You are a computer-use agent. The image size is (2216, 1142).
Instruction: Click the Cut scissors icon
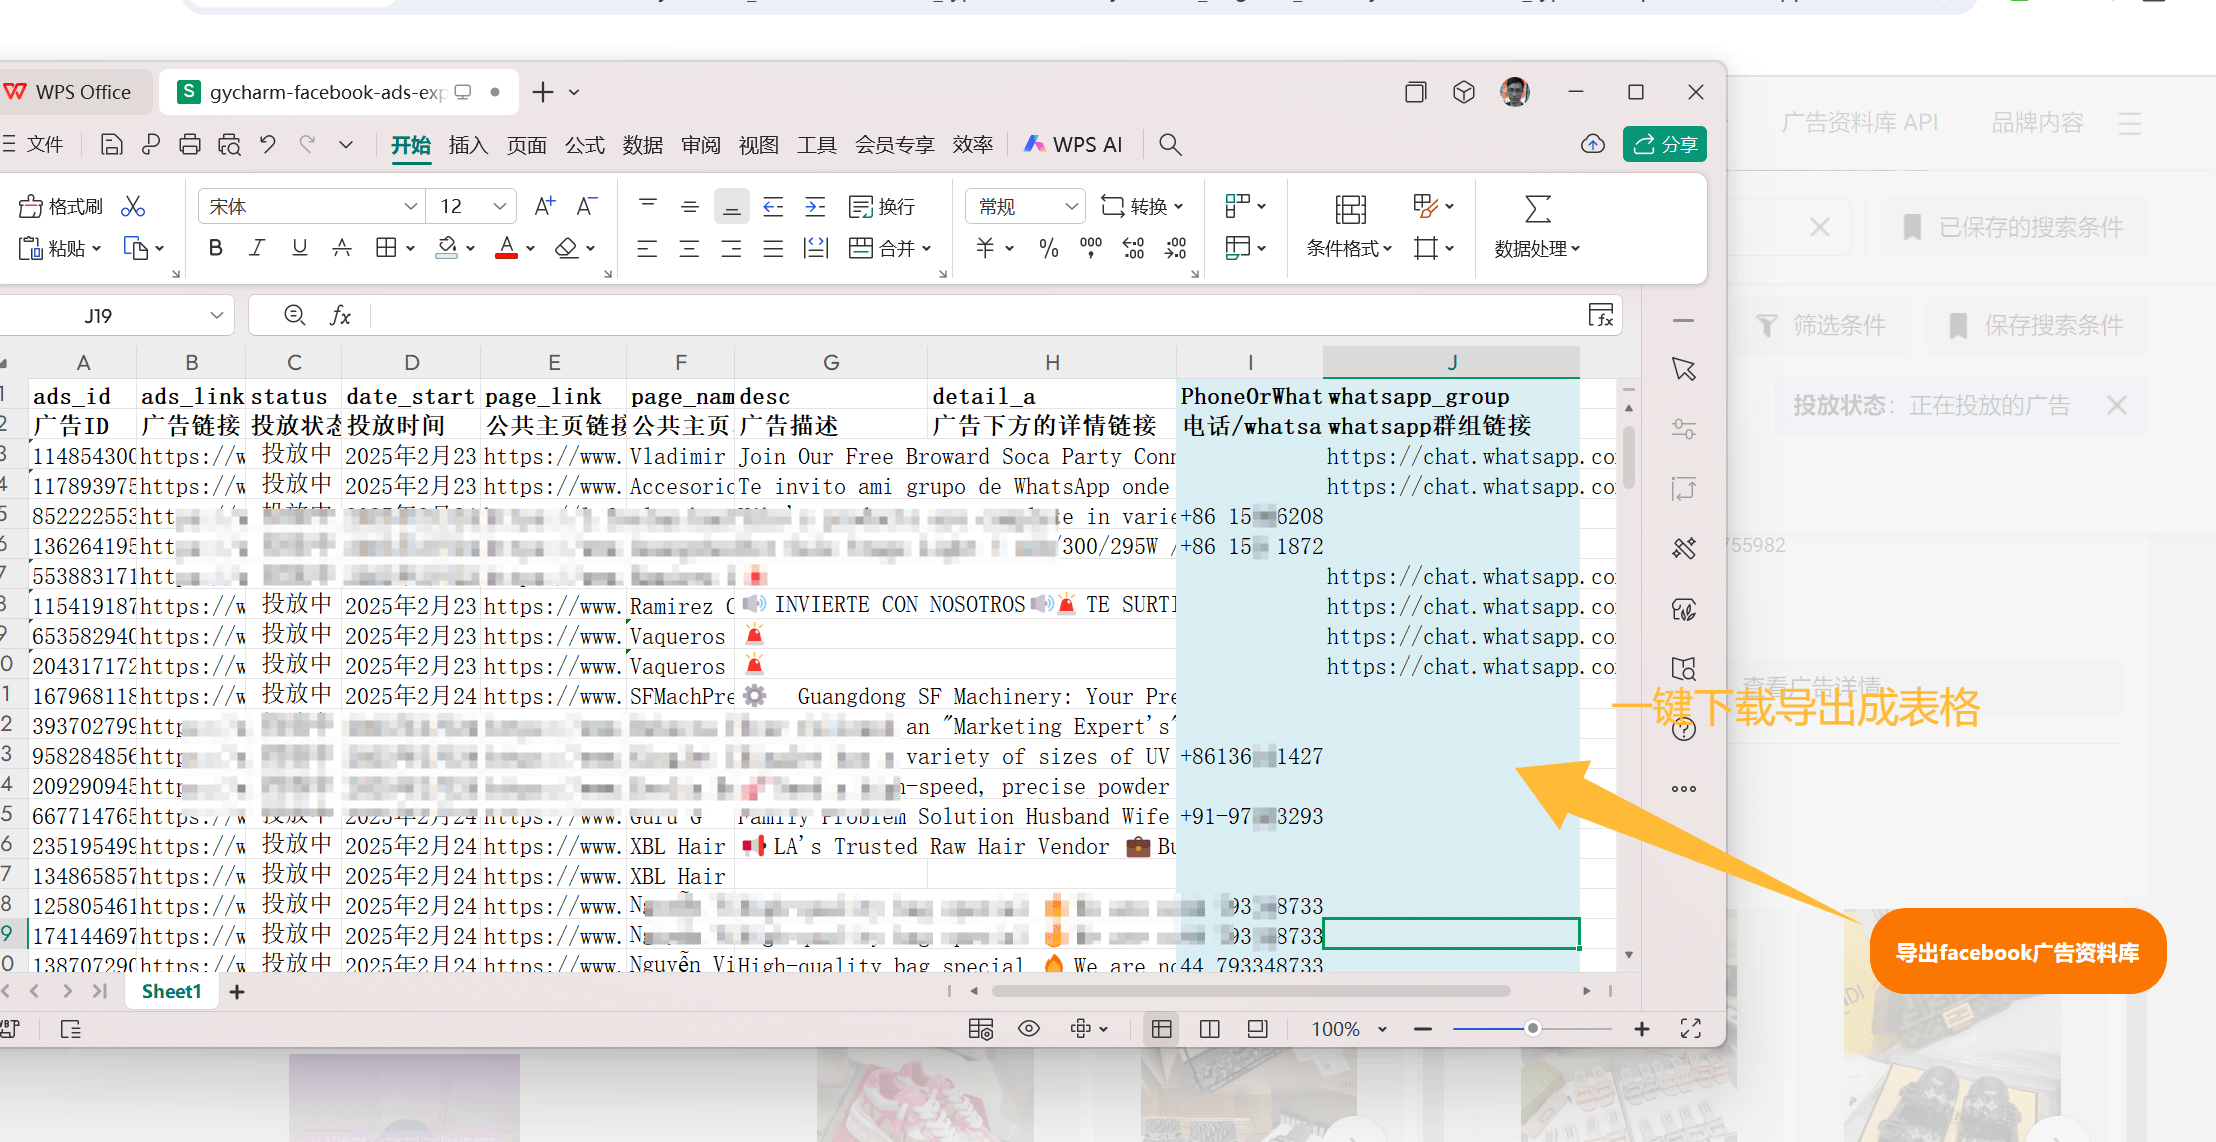pos(133,207)
